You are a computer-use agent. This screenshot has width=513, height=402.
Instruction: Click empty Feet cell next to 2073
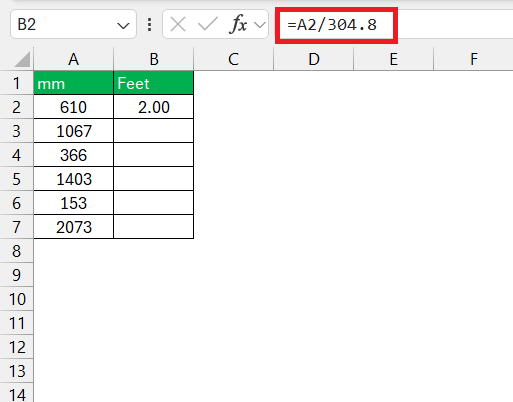point(154,227)
